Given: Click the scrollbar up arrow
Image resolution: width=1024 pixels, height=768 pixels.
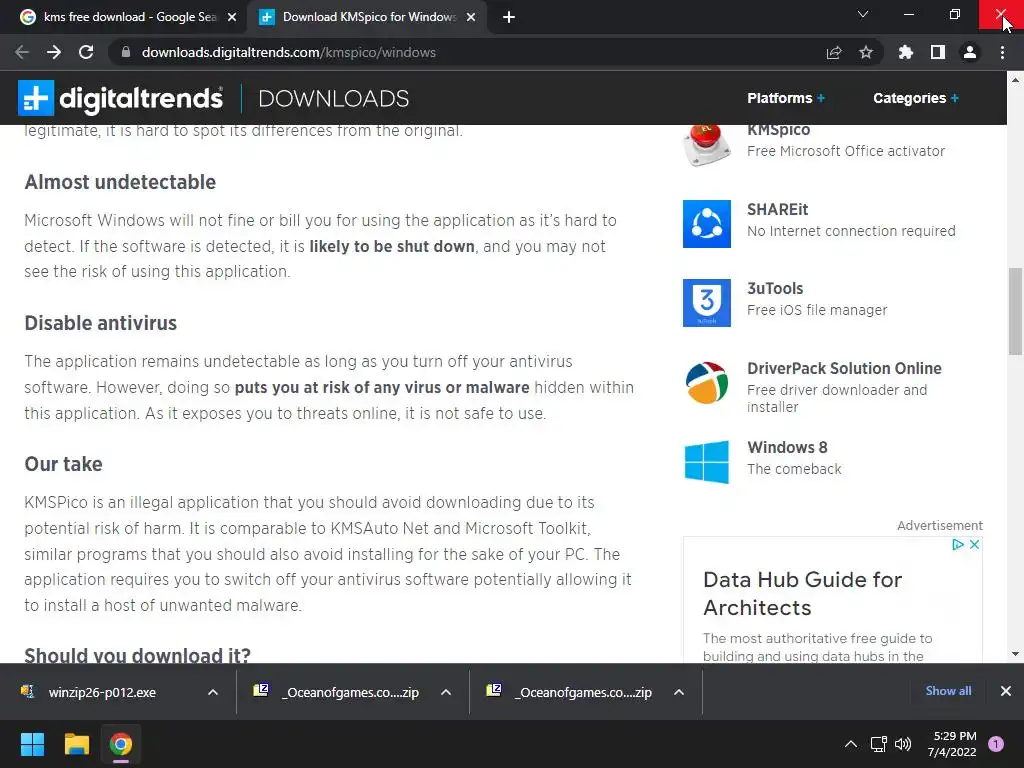Looking at the screenshot, I should [1015, 80].
